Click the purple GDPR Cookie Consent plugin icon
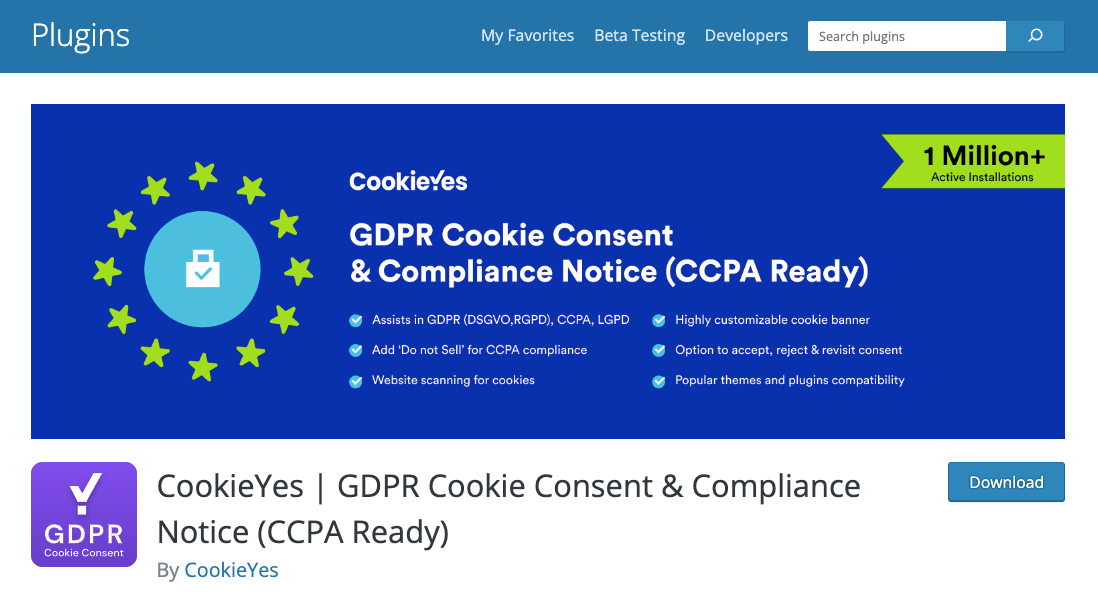The height and width of the screenshot is (607, 1098). 84,515
